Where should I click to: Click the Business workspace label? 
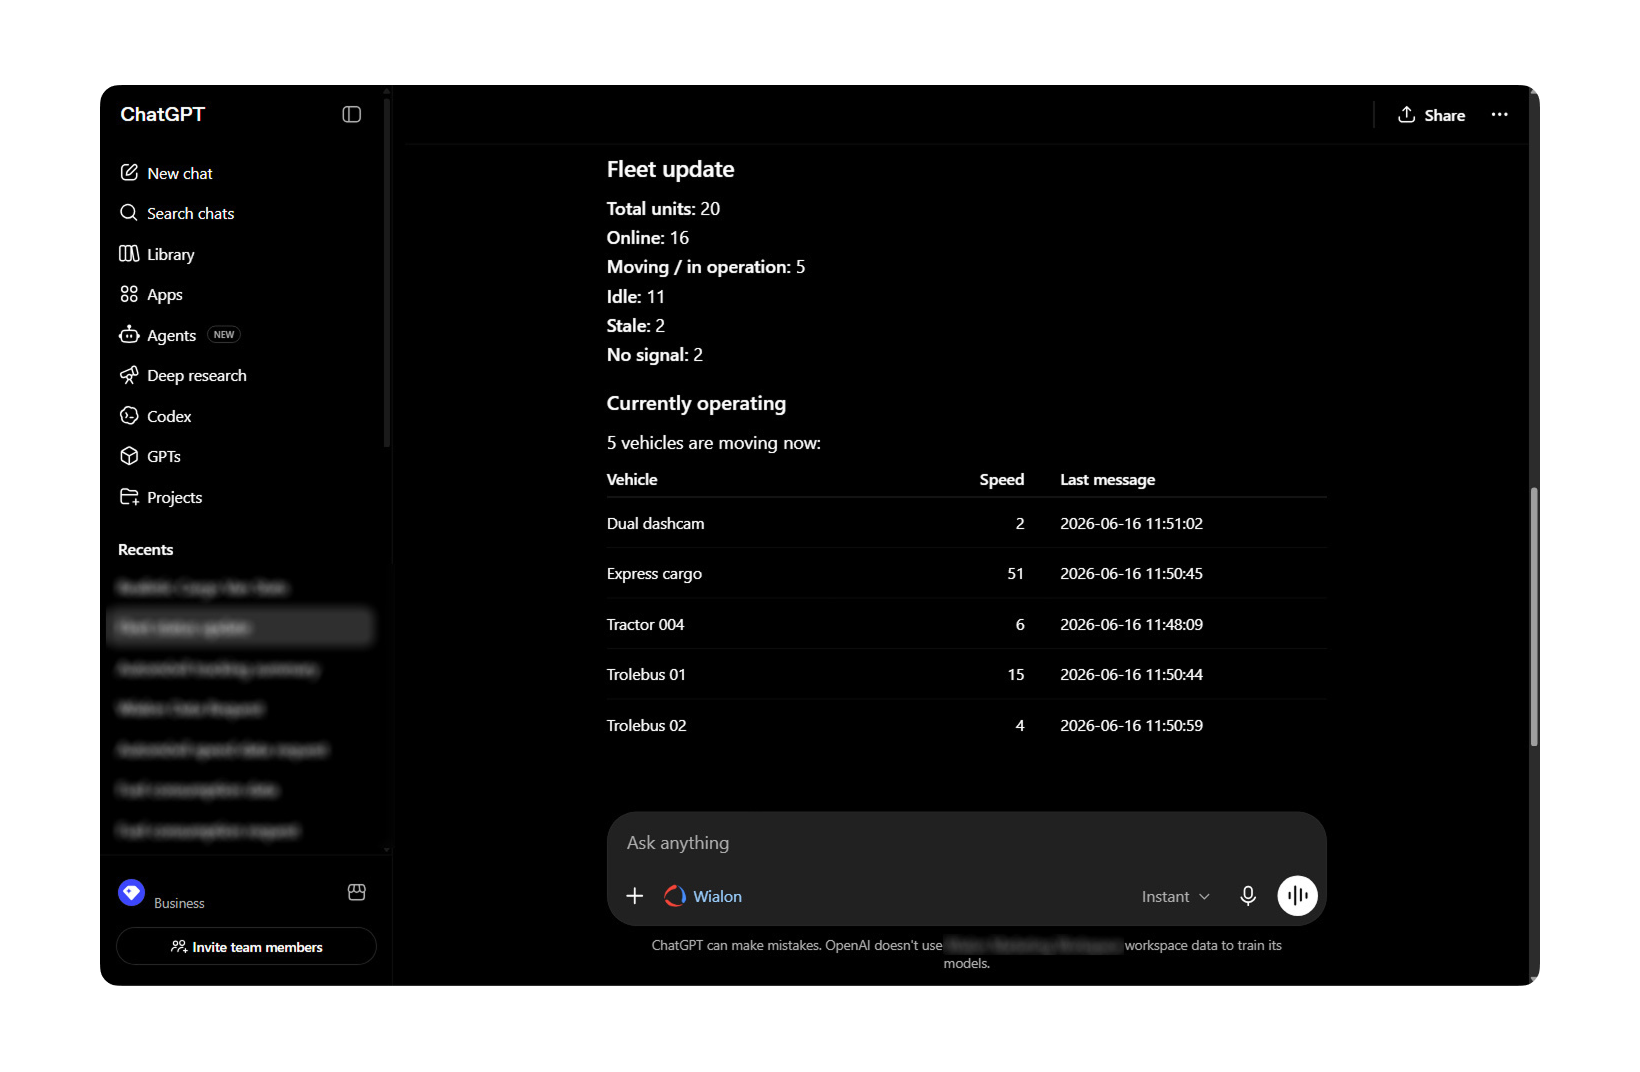coord(179,903)
